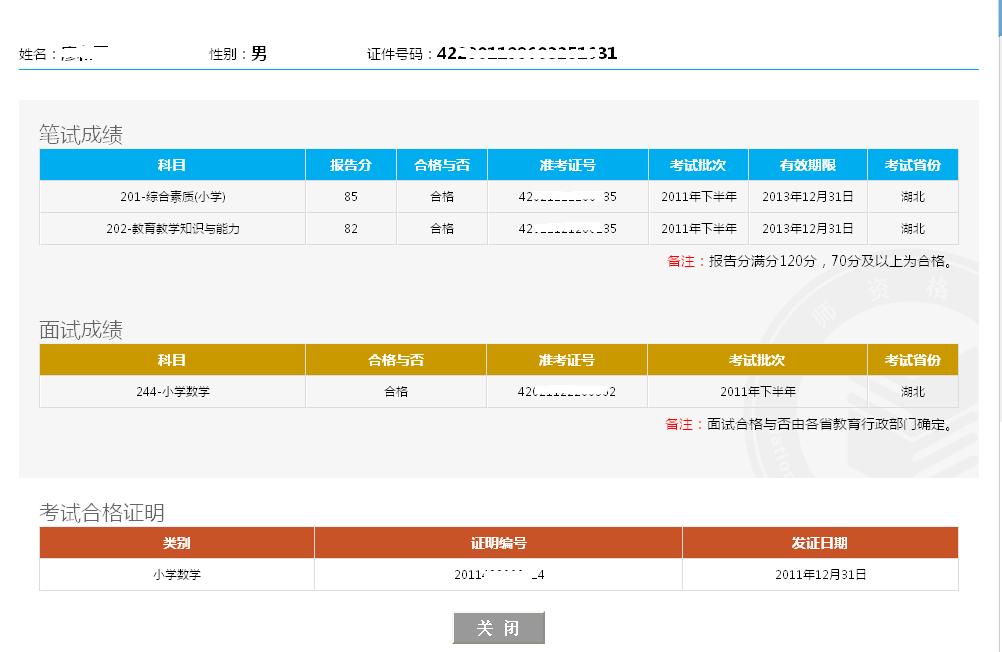Click the 关闭 (Close) button
The height and width of the screenshot is (652, 1002).
pos(500,628)
